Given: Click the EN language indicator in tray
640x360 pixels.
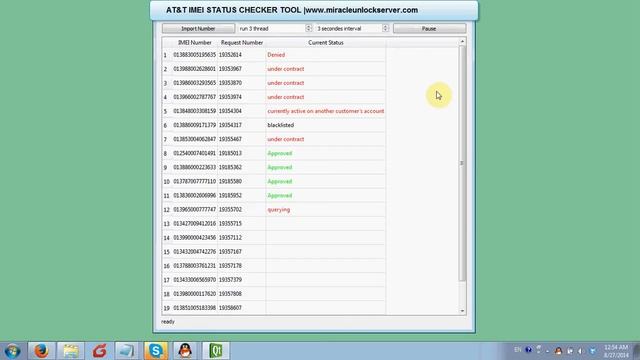Looking at the screenshot, I should pos(518,350).
